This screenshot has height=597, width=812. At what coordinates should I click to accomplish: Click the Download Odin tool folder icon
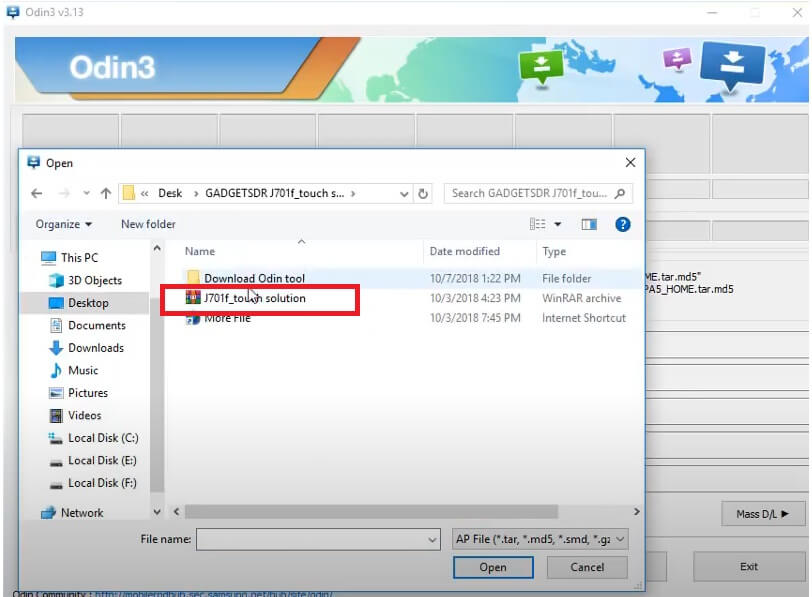click(x=193, y=278)
